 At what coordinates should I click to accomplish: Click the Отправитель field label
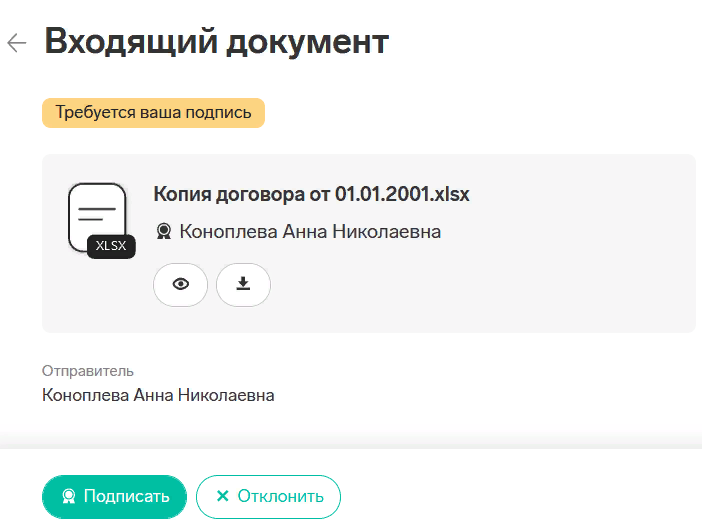(x=88, y=371)
